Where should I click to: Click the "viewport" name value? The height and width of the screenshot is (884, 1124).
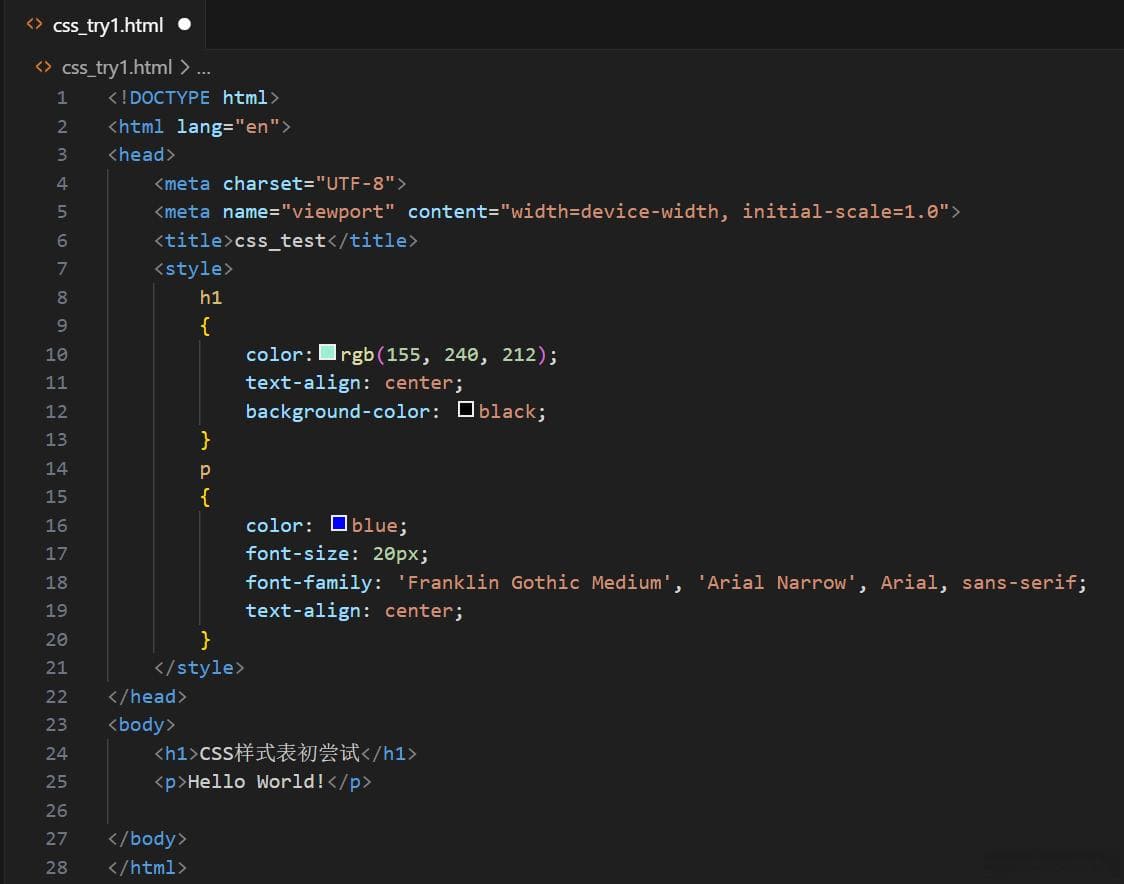tap(338, 212)
